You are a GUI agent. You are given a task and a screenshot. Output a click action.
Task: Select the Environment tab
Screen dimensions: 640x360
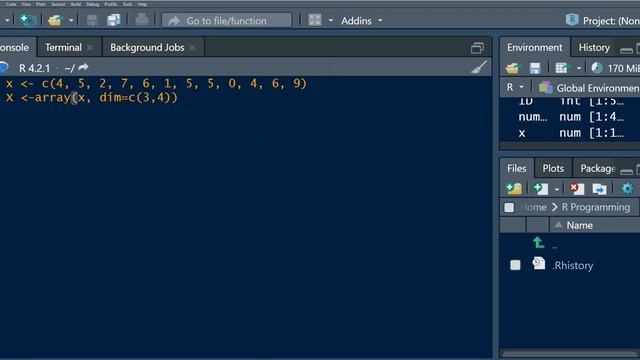point(535,47)
